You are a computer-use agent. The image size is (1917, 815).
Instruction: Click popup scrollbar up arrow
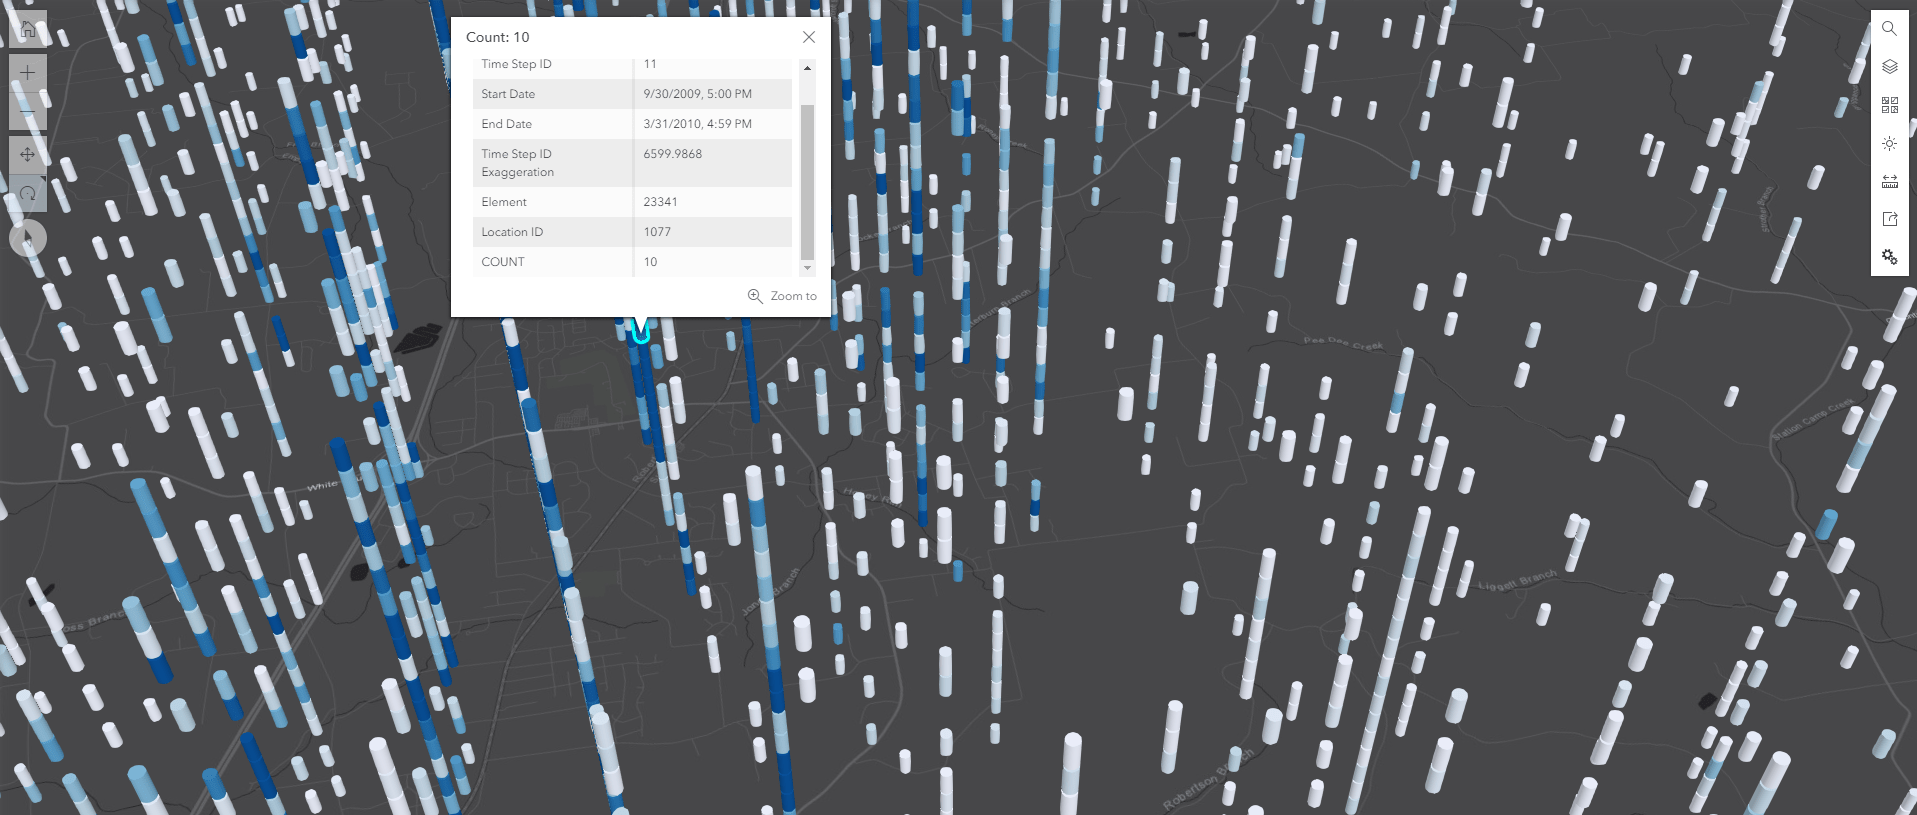(x=808, y=68)
